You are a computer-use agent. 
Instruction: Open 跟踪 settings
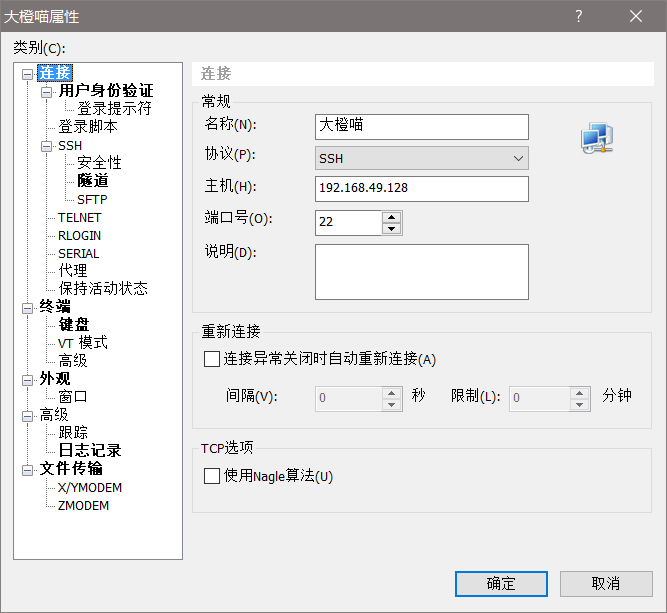[x=73, y=432]
